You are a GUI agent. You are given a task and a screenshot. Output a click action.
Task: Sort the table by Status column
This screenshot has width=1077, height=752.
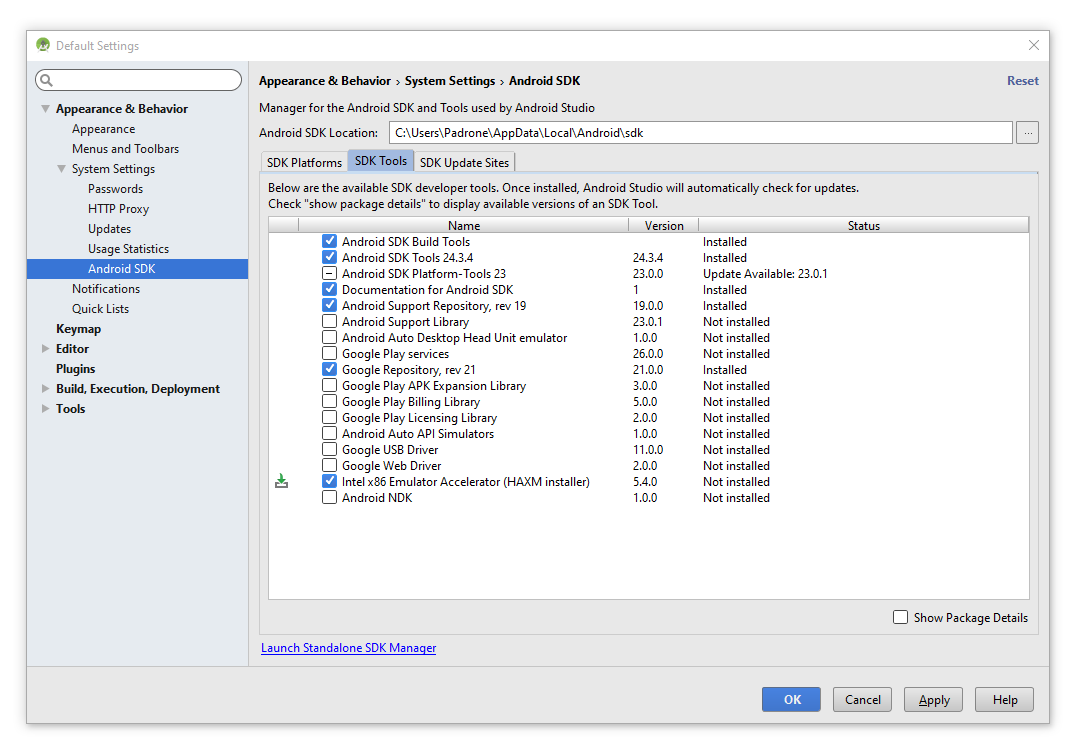coord(863,225)
